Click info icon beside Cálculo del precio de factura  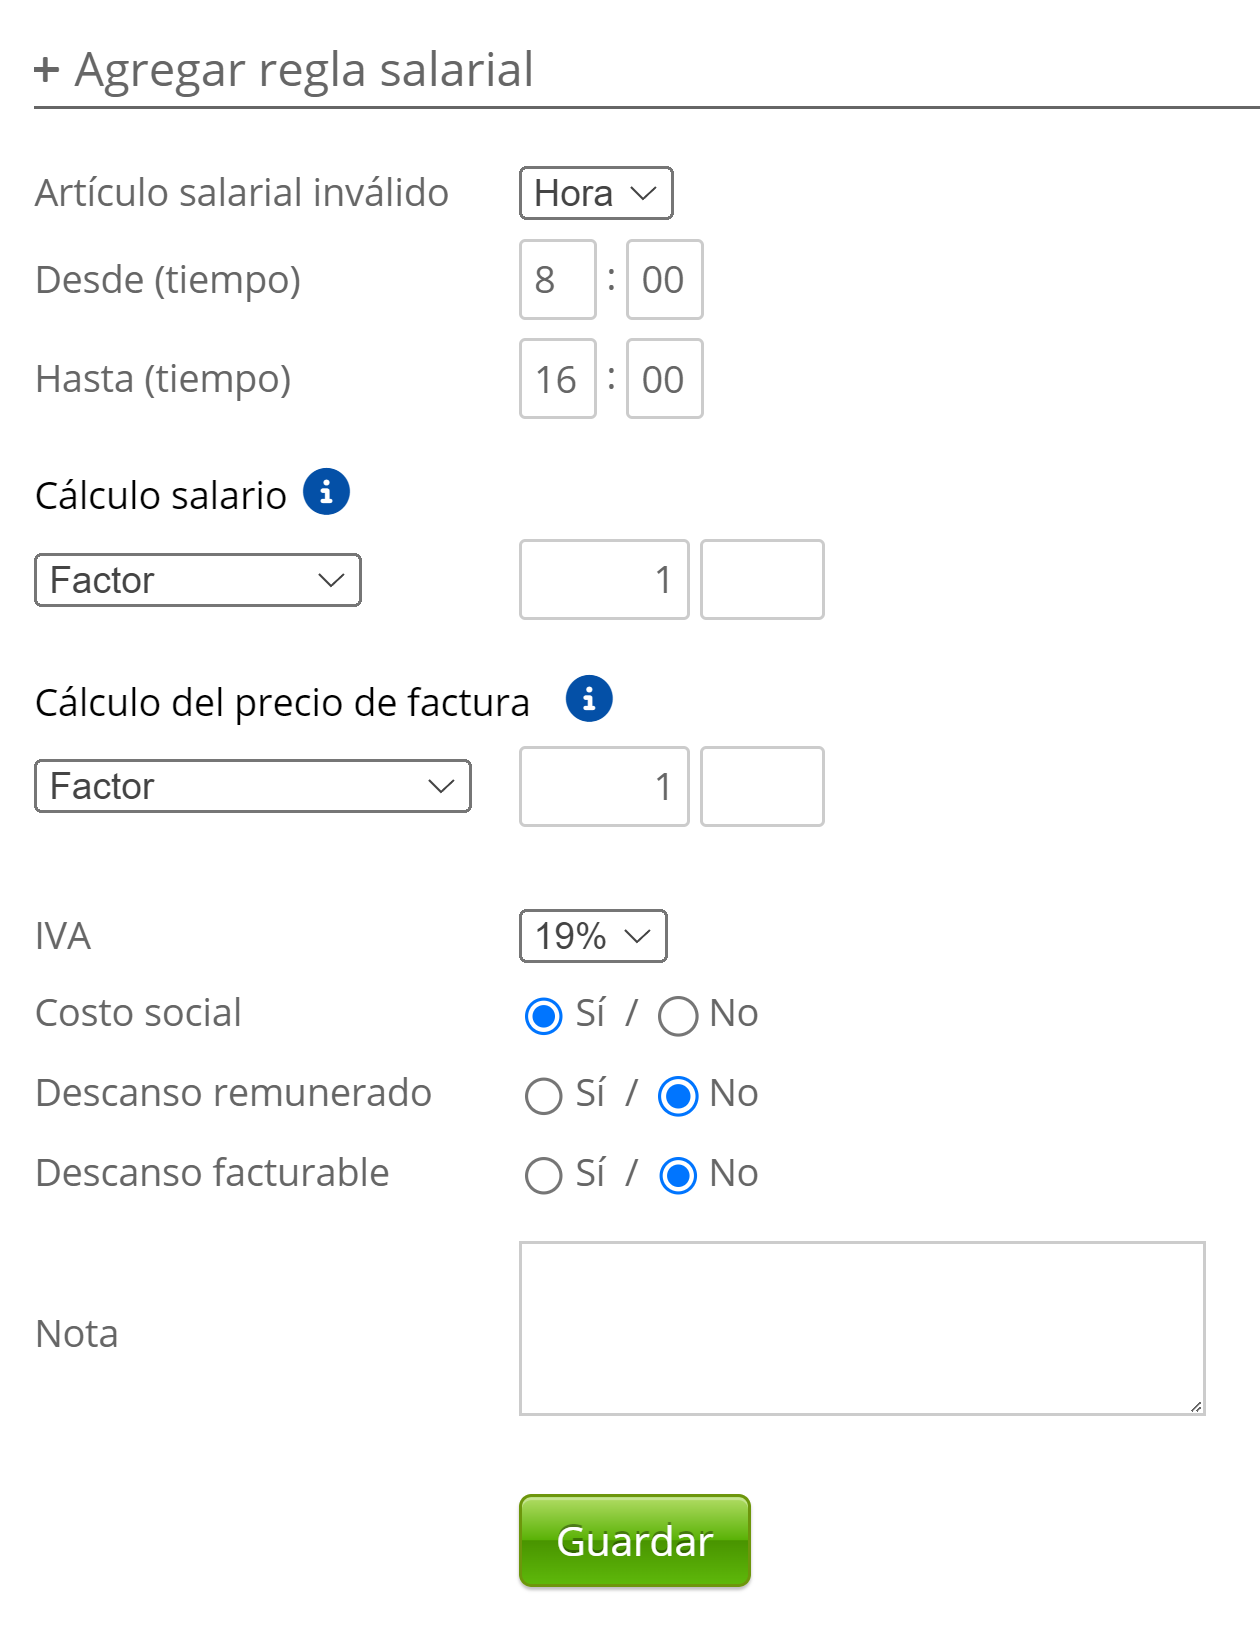(589, 699)
